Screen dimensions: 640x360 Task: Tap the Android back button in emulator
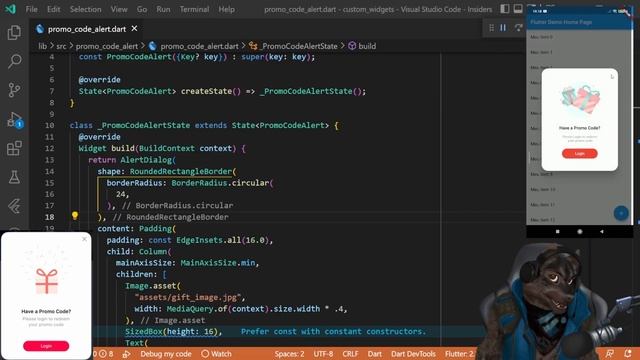(602, 231)
